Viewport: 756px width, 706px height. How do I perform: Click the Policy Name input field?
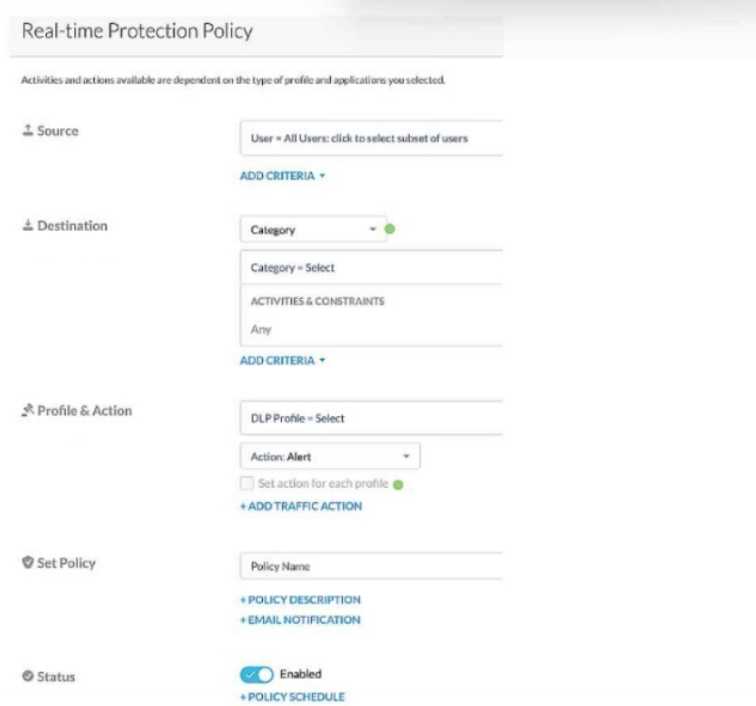[x=370, y=566]
